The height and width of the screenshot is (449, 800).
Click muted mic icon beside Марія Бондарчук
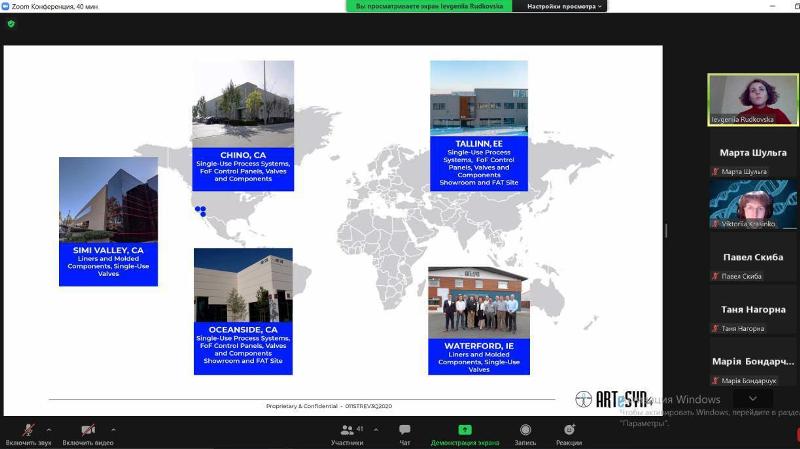pos(715,381)
